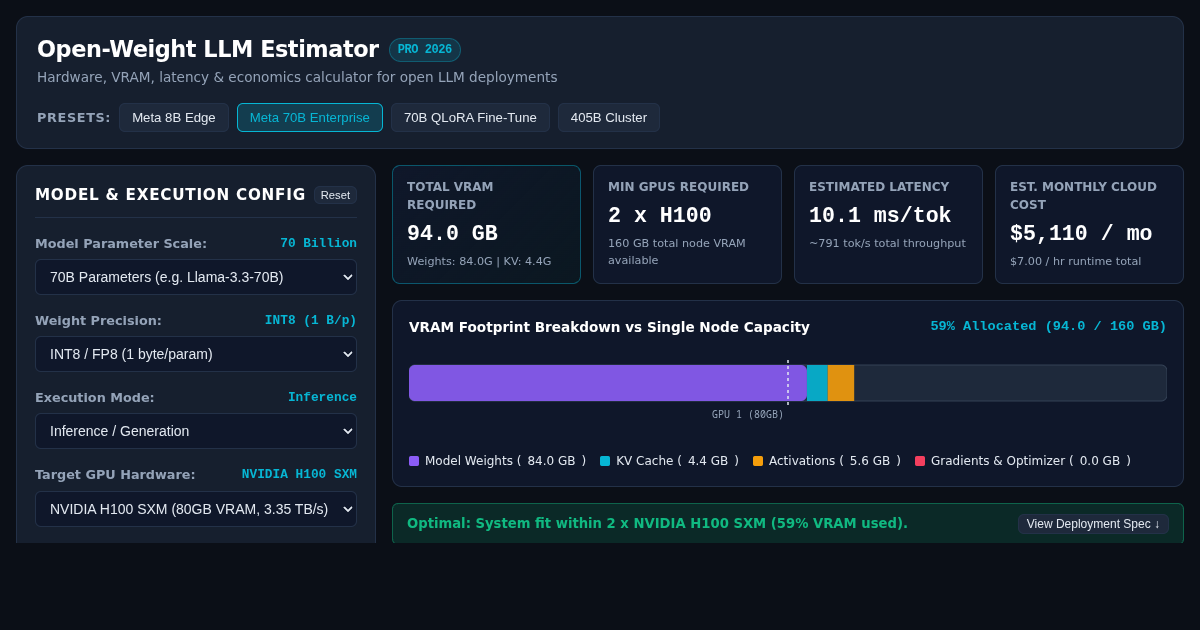The height and width of the screenshot is (630, 1200).
Task: Apply the 70B QLoRA Fine-Tune preset
Action: click(x=470, y=118)
